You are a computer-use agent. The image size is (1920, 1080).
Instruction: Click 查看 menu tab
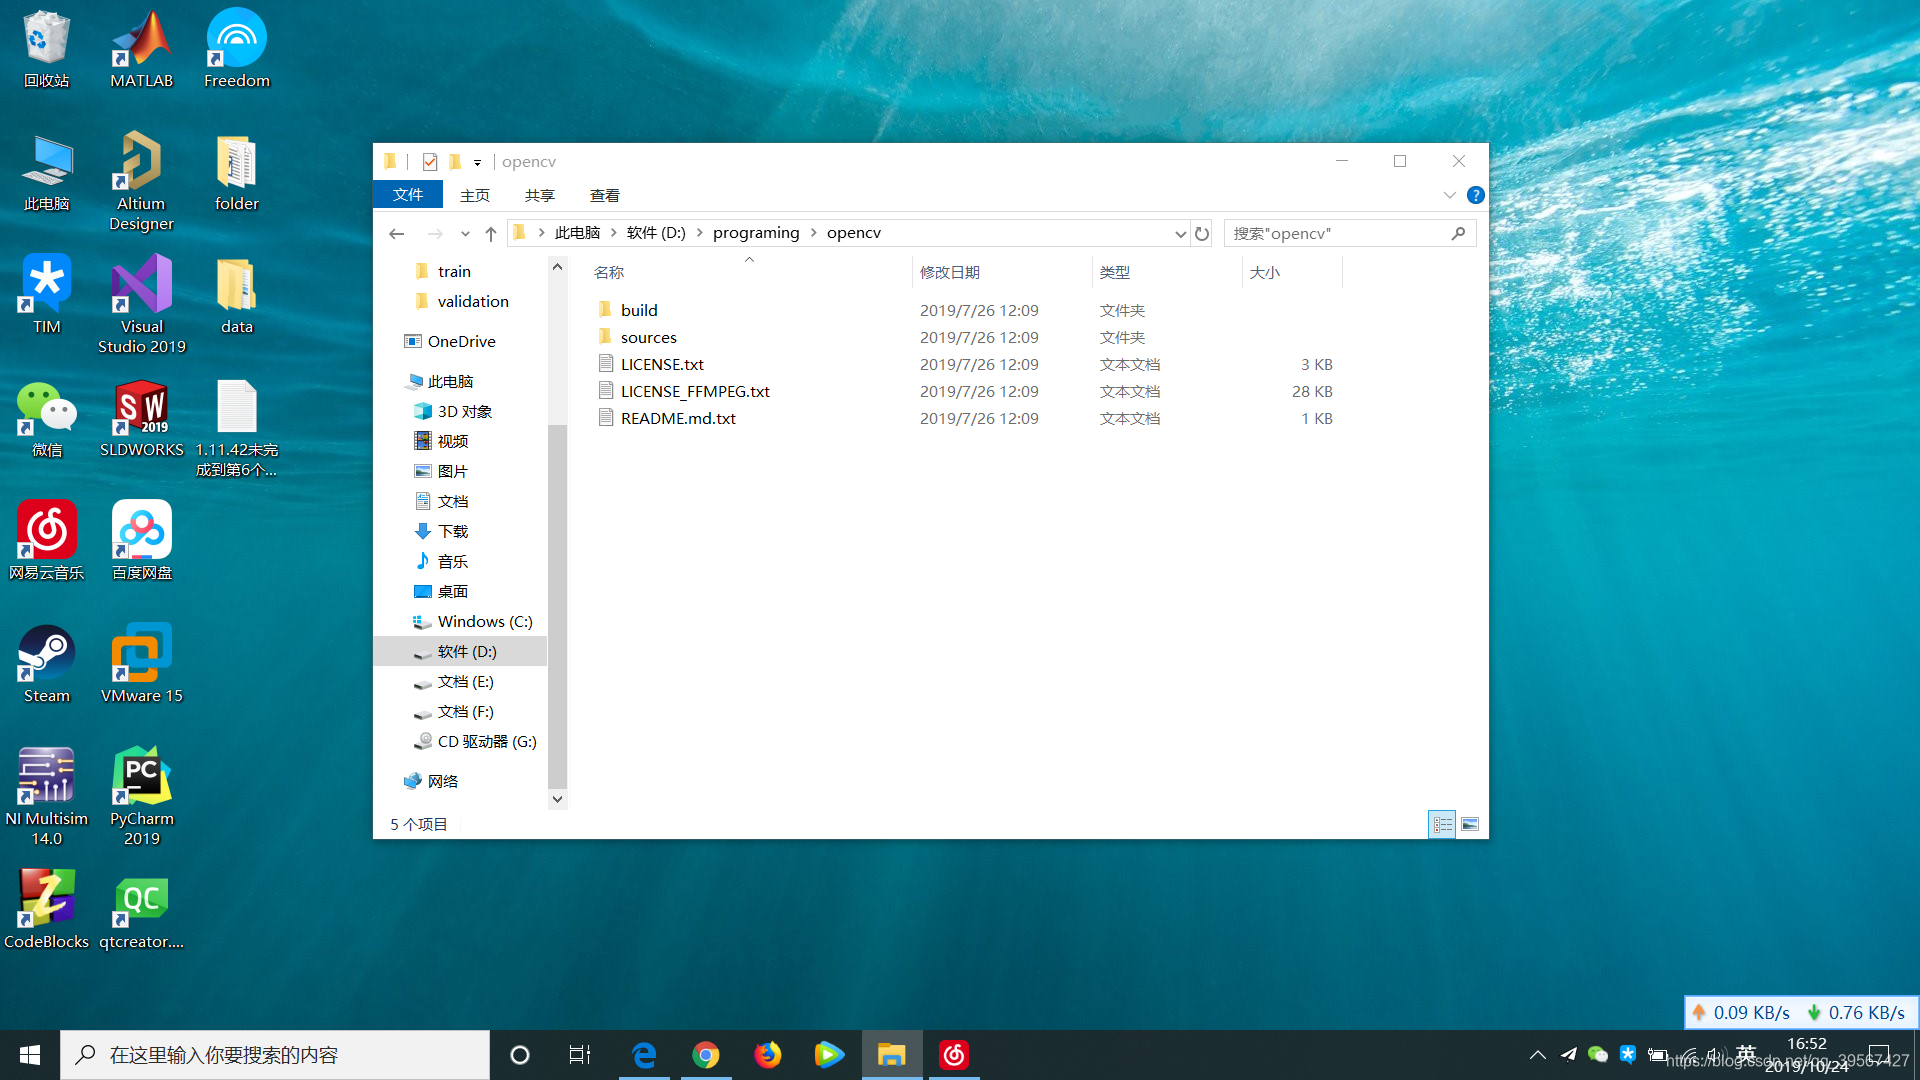coord(603,195)
